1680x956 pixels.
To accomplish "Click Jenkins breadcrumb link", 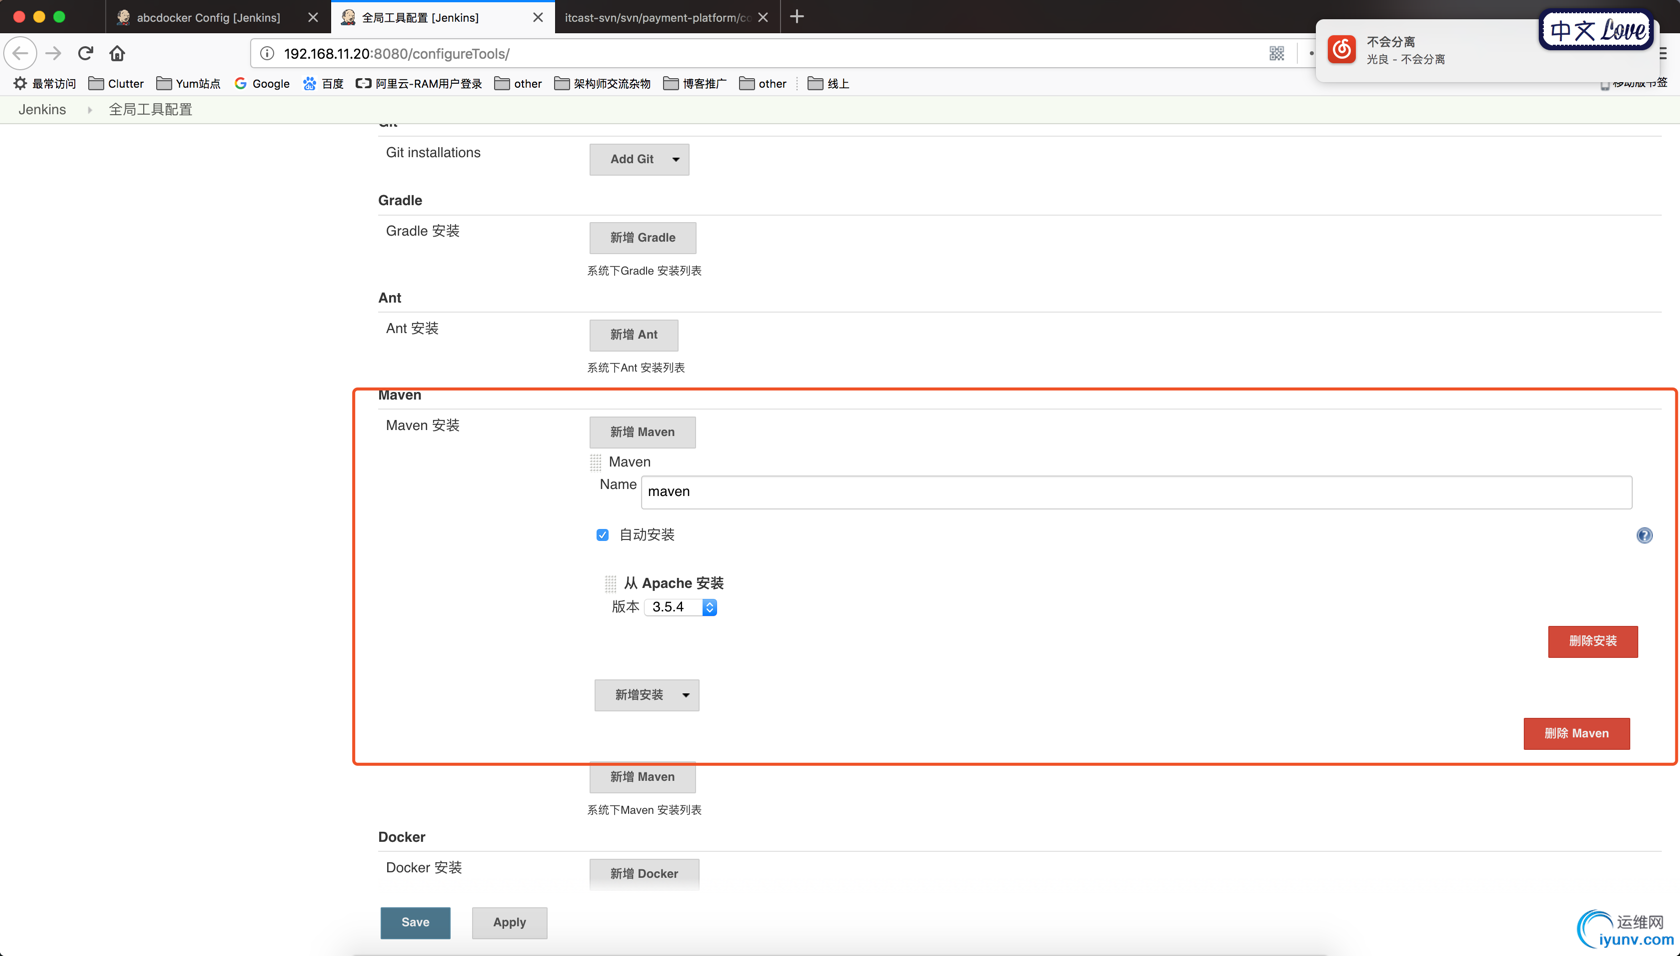I will tap(42, 110).
